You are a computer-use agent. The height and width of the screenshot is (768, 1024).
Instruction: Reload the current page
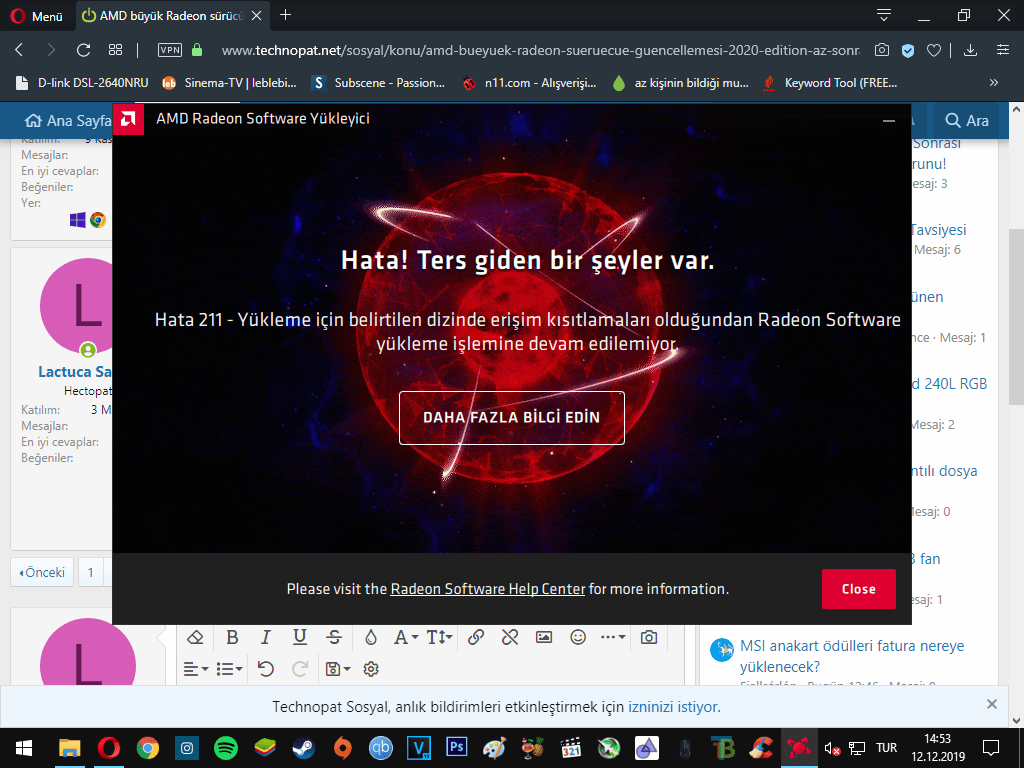[x=83, y=50]
